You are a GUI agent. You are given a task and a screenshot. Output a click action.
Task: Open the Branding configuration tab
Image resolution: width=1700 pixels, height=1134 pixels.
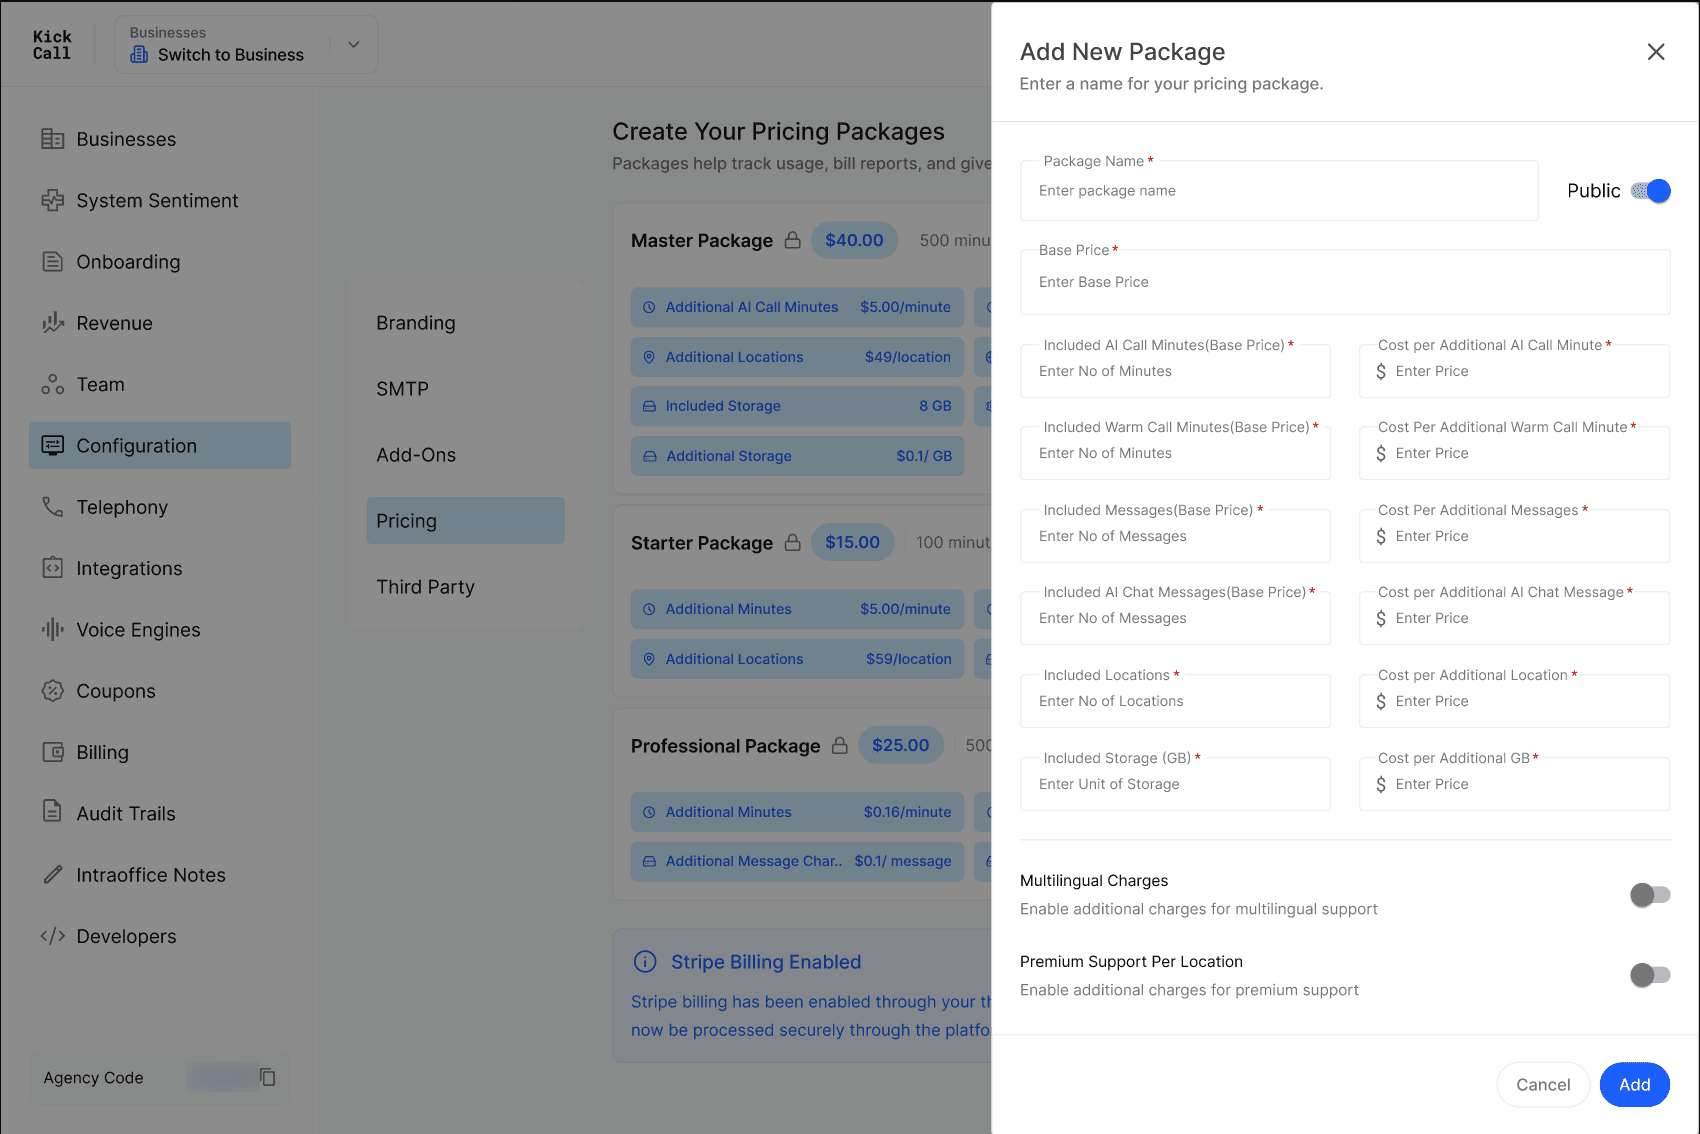465,323
